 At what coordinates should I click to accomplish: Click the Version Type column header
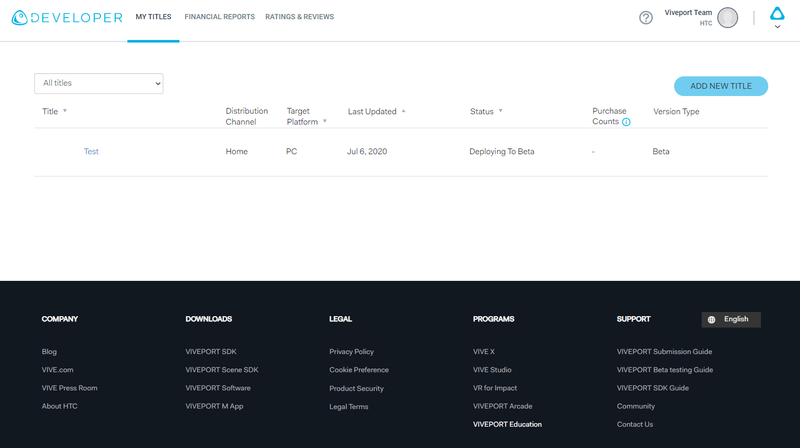click(x=676, y=111)
